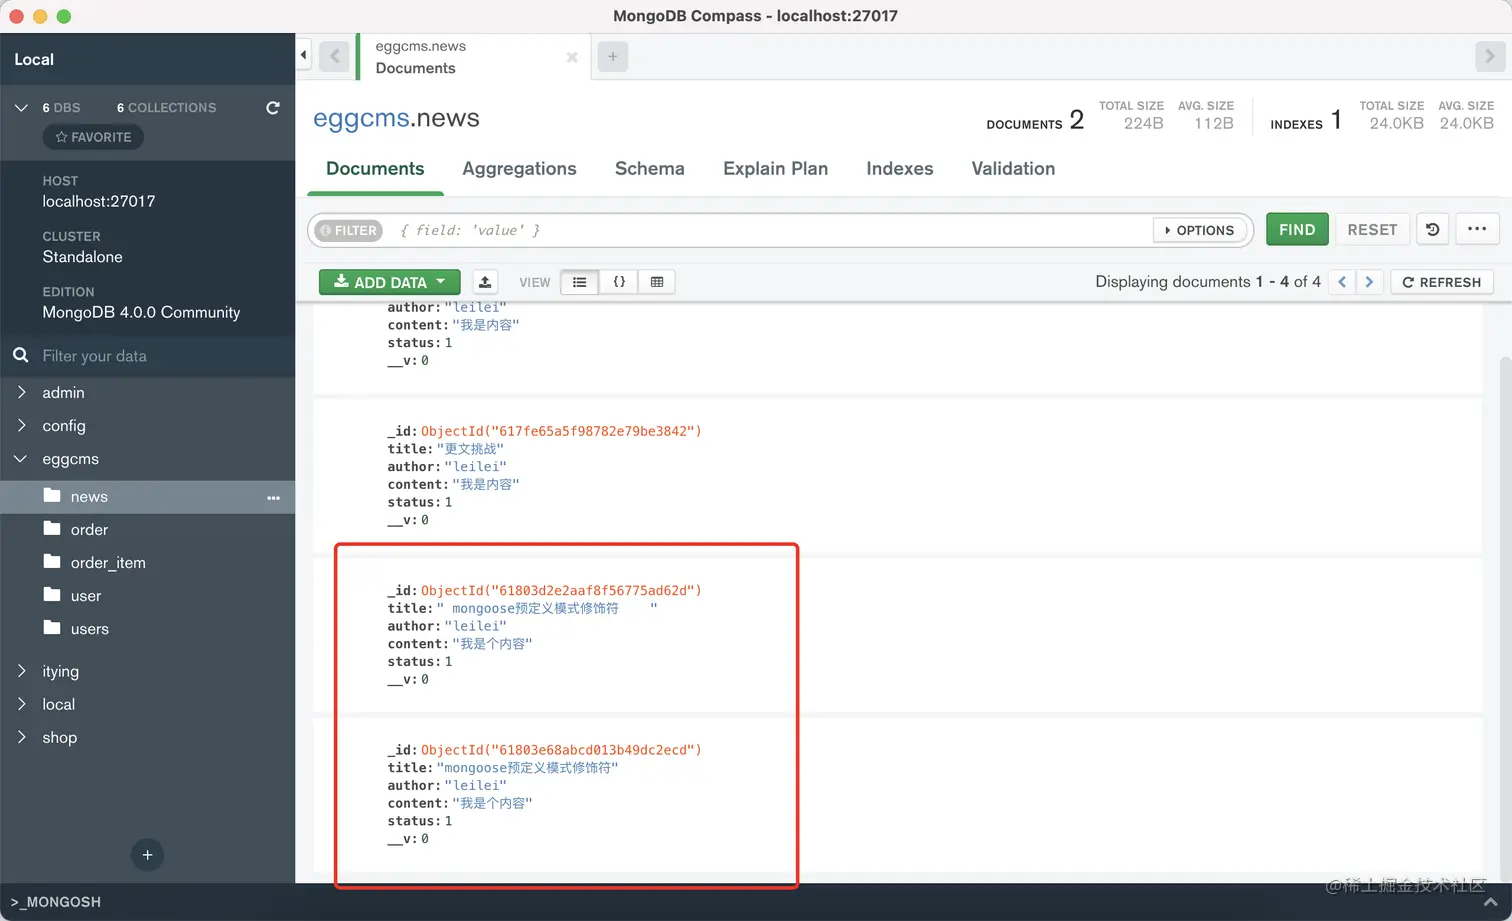Viewport: 1512px width, 921px height.
Task: Click MongoDB 4.0.0 Community edition text
Action: pos(141,312)
